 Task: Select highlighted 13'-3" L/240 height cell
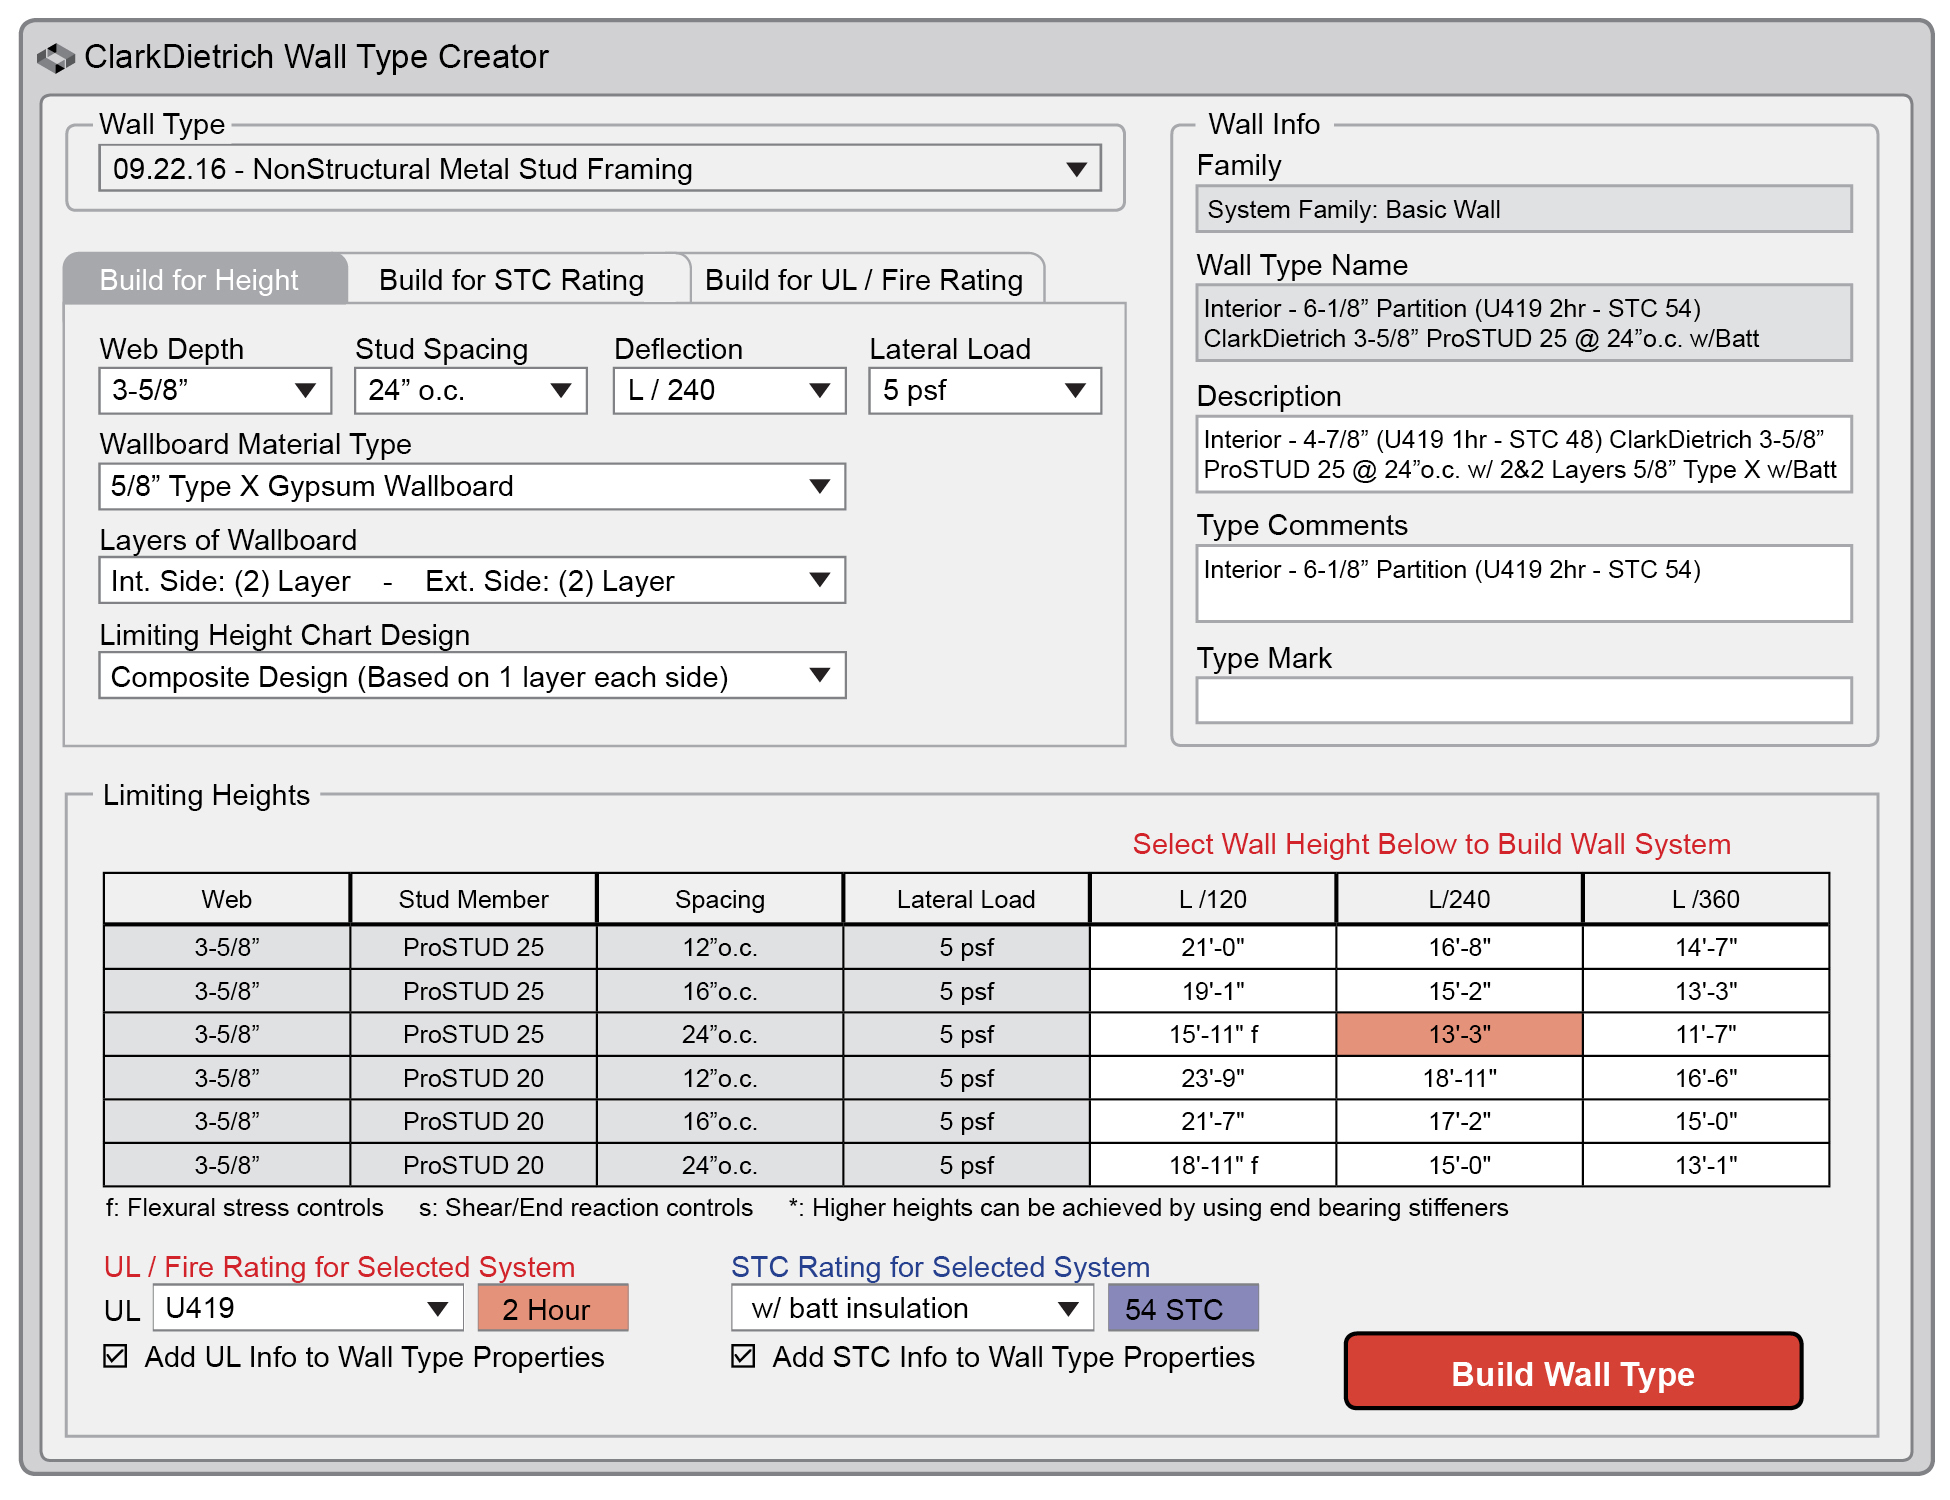point(1459,1034)
